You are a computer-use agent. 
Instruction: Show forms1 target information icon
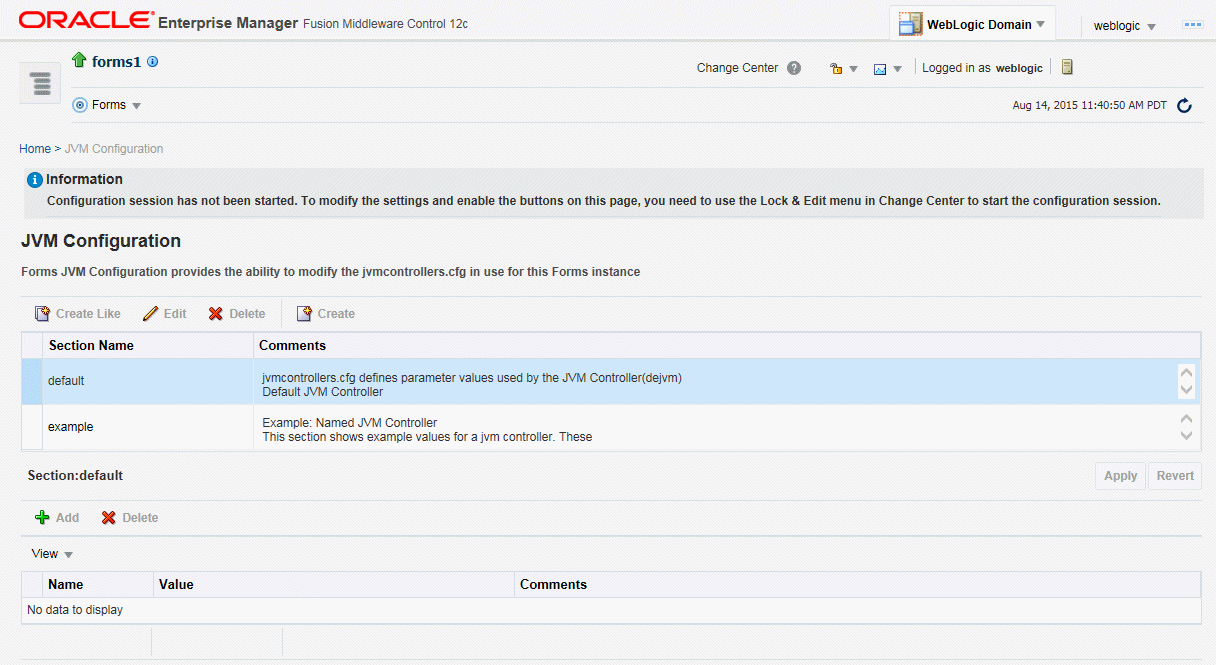coord(153,61)
